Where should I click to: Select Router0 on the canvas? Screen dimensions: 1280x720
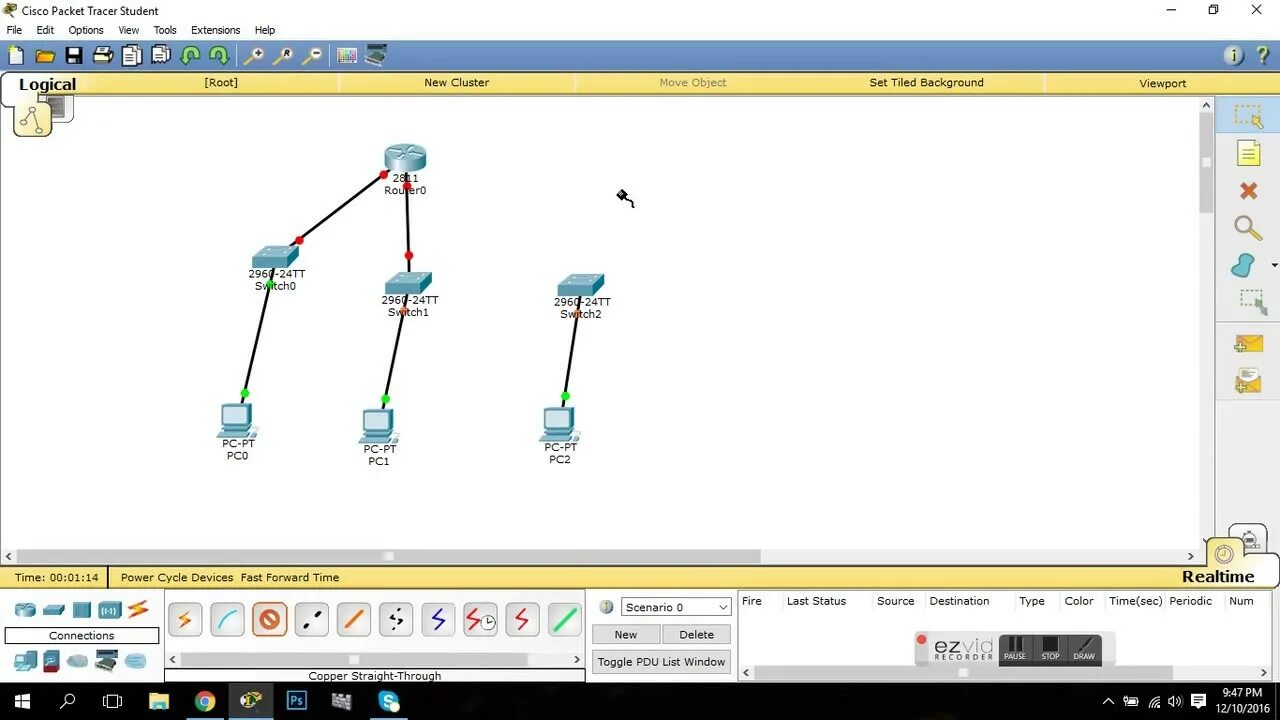coord(405,158)
